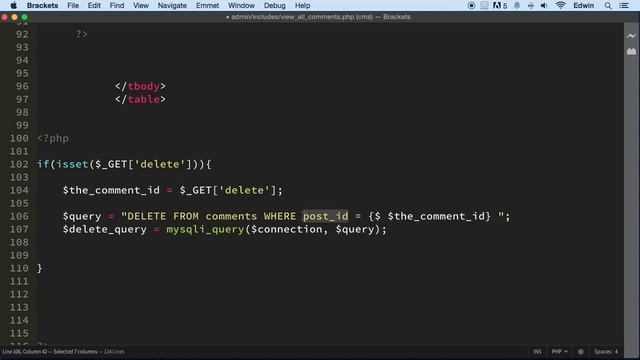Click the closing table tag

pyautogui.click(x=140, y=99)
